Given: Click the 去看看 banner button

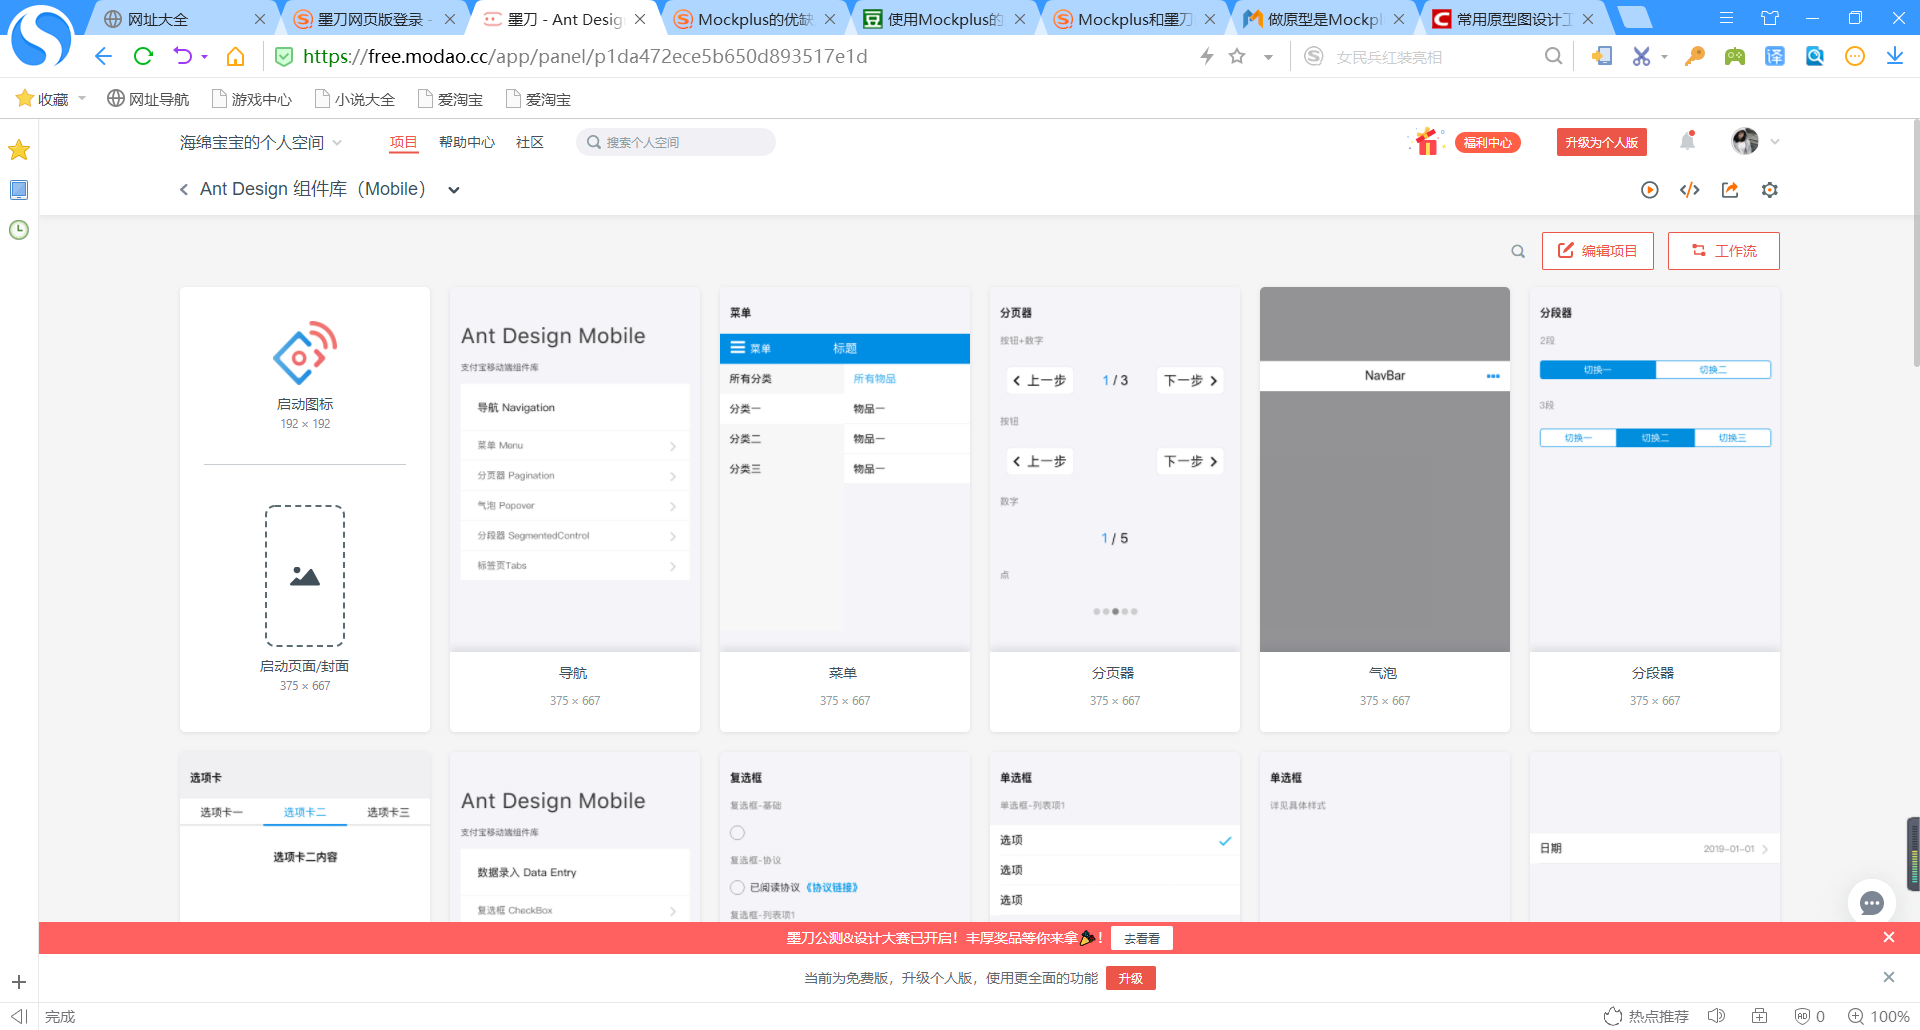Looking at the screenshot, I should click(1142, 938).
